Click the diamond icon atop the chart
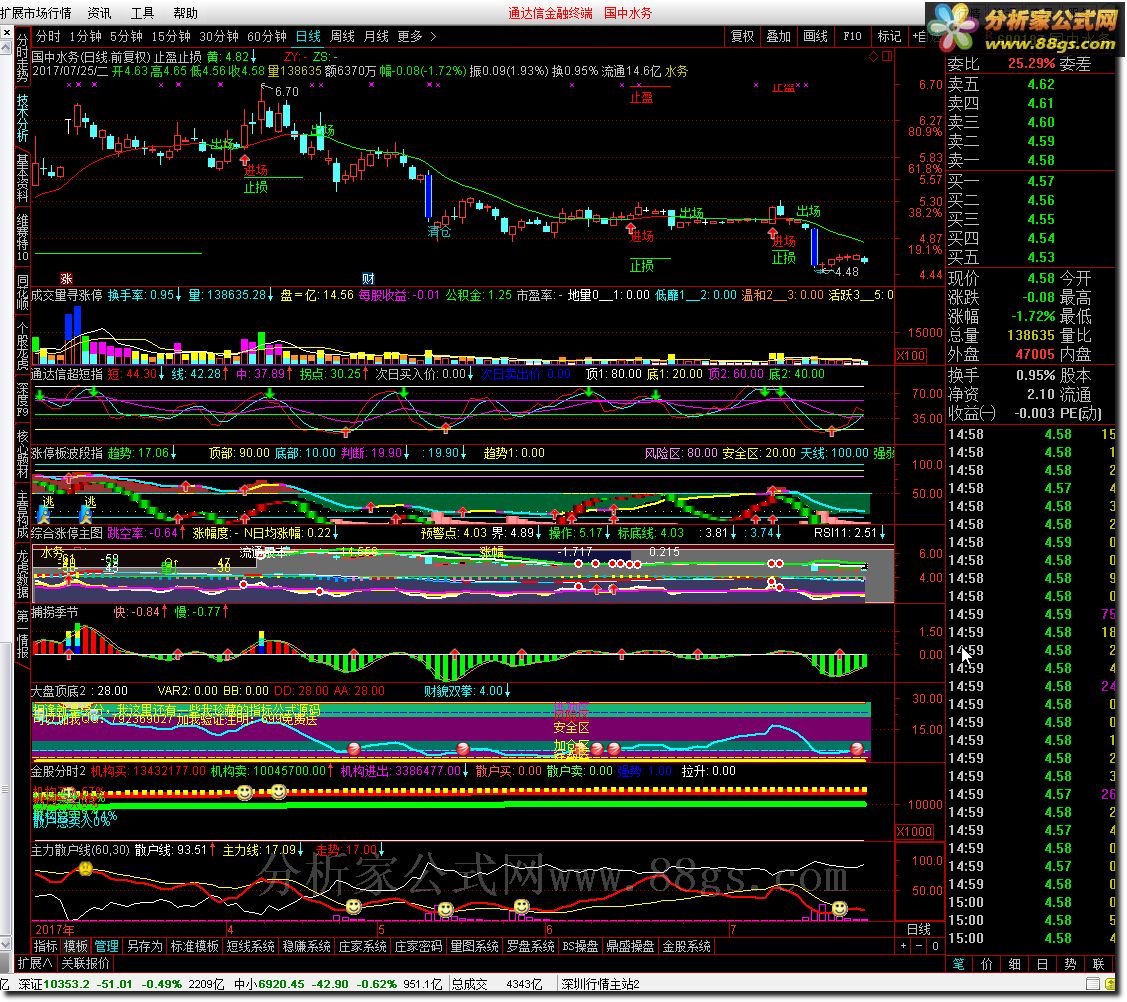Viewport: 1127px width, 1002px height. (x=873, y=56)
